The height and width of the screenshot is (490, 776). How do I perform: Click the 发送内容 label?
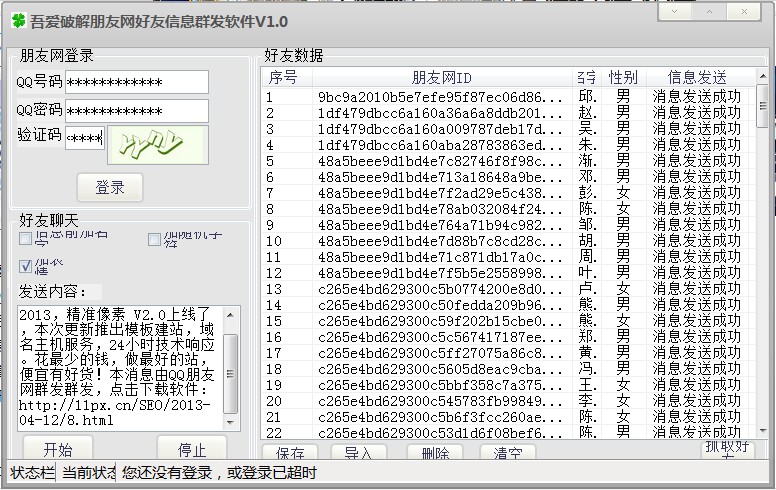click(52, 291)
